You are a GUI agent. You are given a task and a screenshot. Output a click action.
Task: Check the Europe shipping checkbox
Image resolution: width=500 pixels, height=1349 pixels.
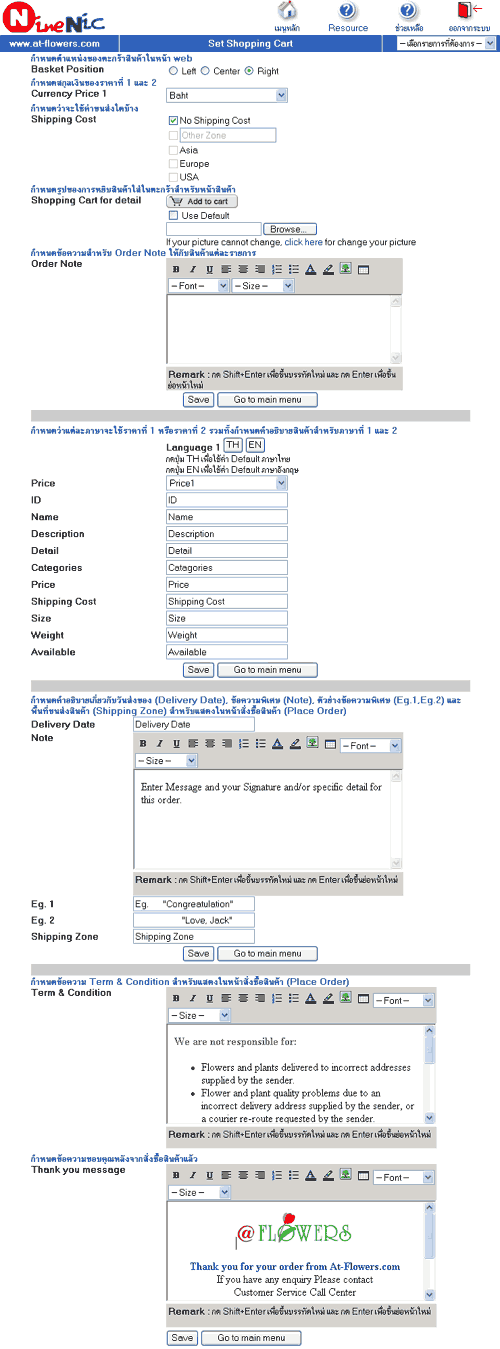pos(174,163)
